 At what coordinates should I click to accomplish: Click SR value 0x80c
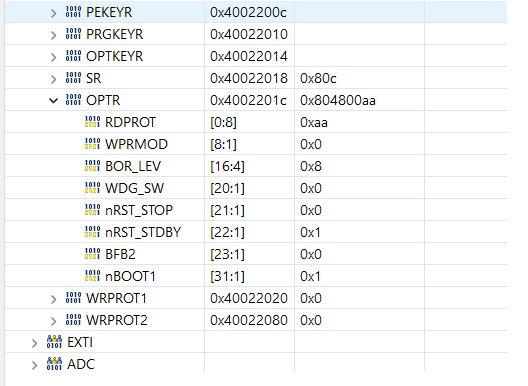318,78
